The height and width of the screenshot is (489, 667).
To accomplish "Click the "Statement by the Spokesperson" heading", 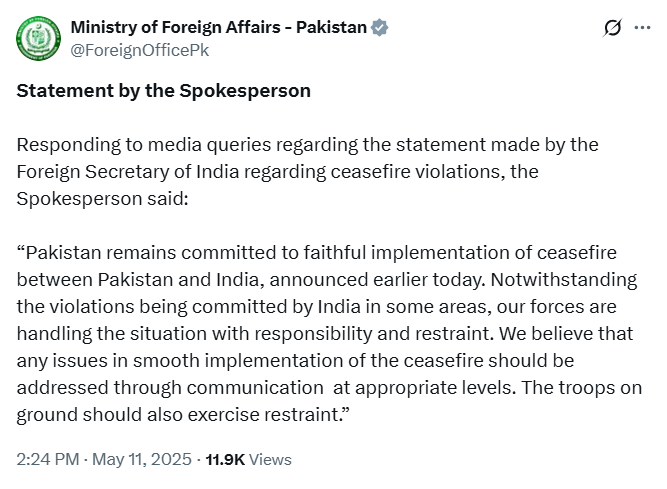I will 163,91.
